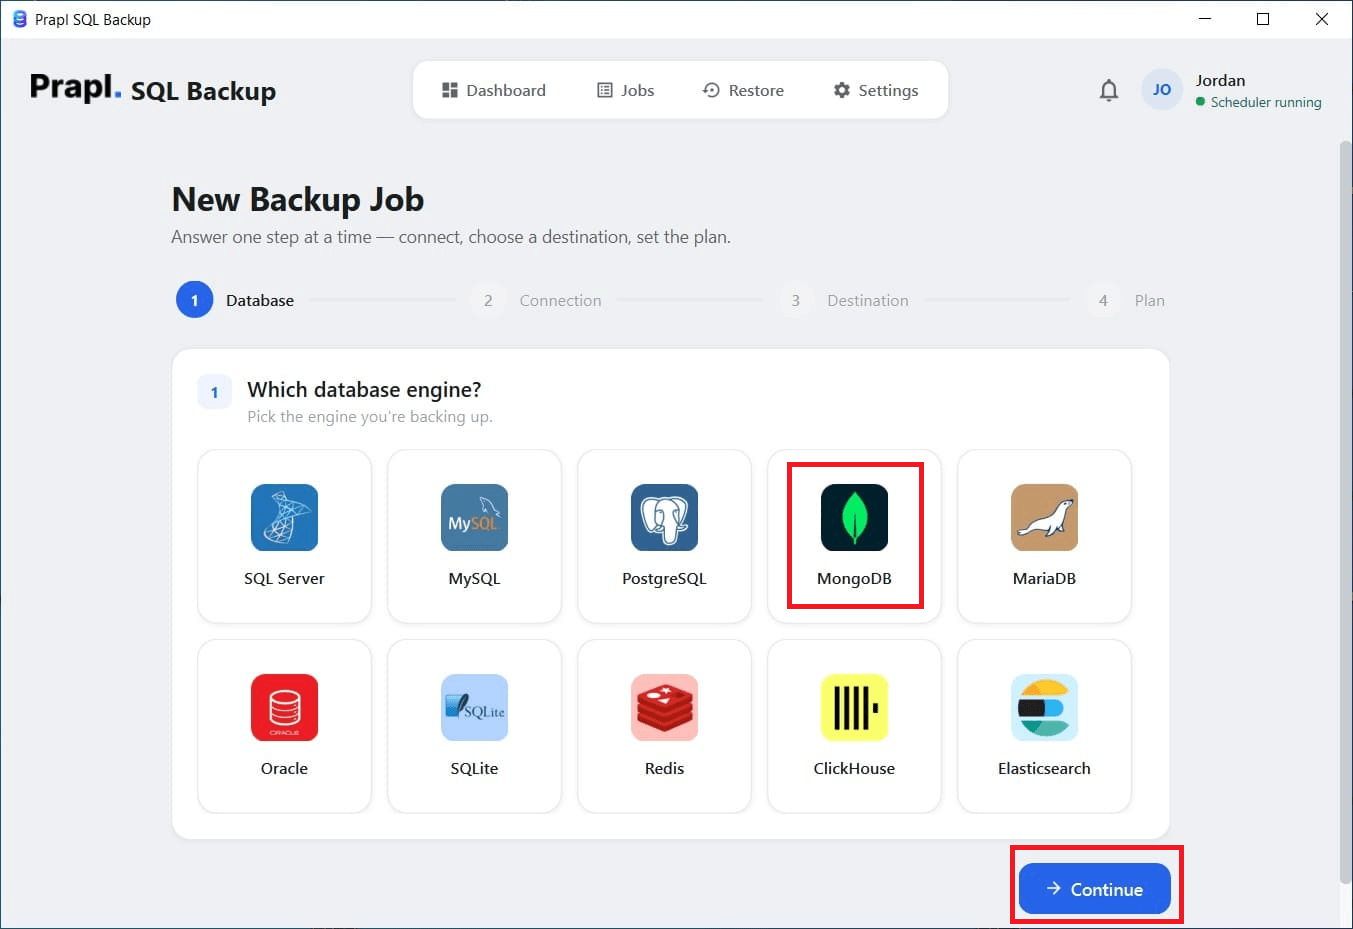The width and height of the screenshot is (1353, 929).
Task: Click the app icon in the title bar
Action: (x=19, y=19)
